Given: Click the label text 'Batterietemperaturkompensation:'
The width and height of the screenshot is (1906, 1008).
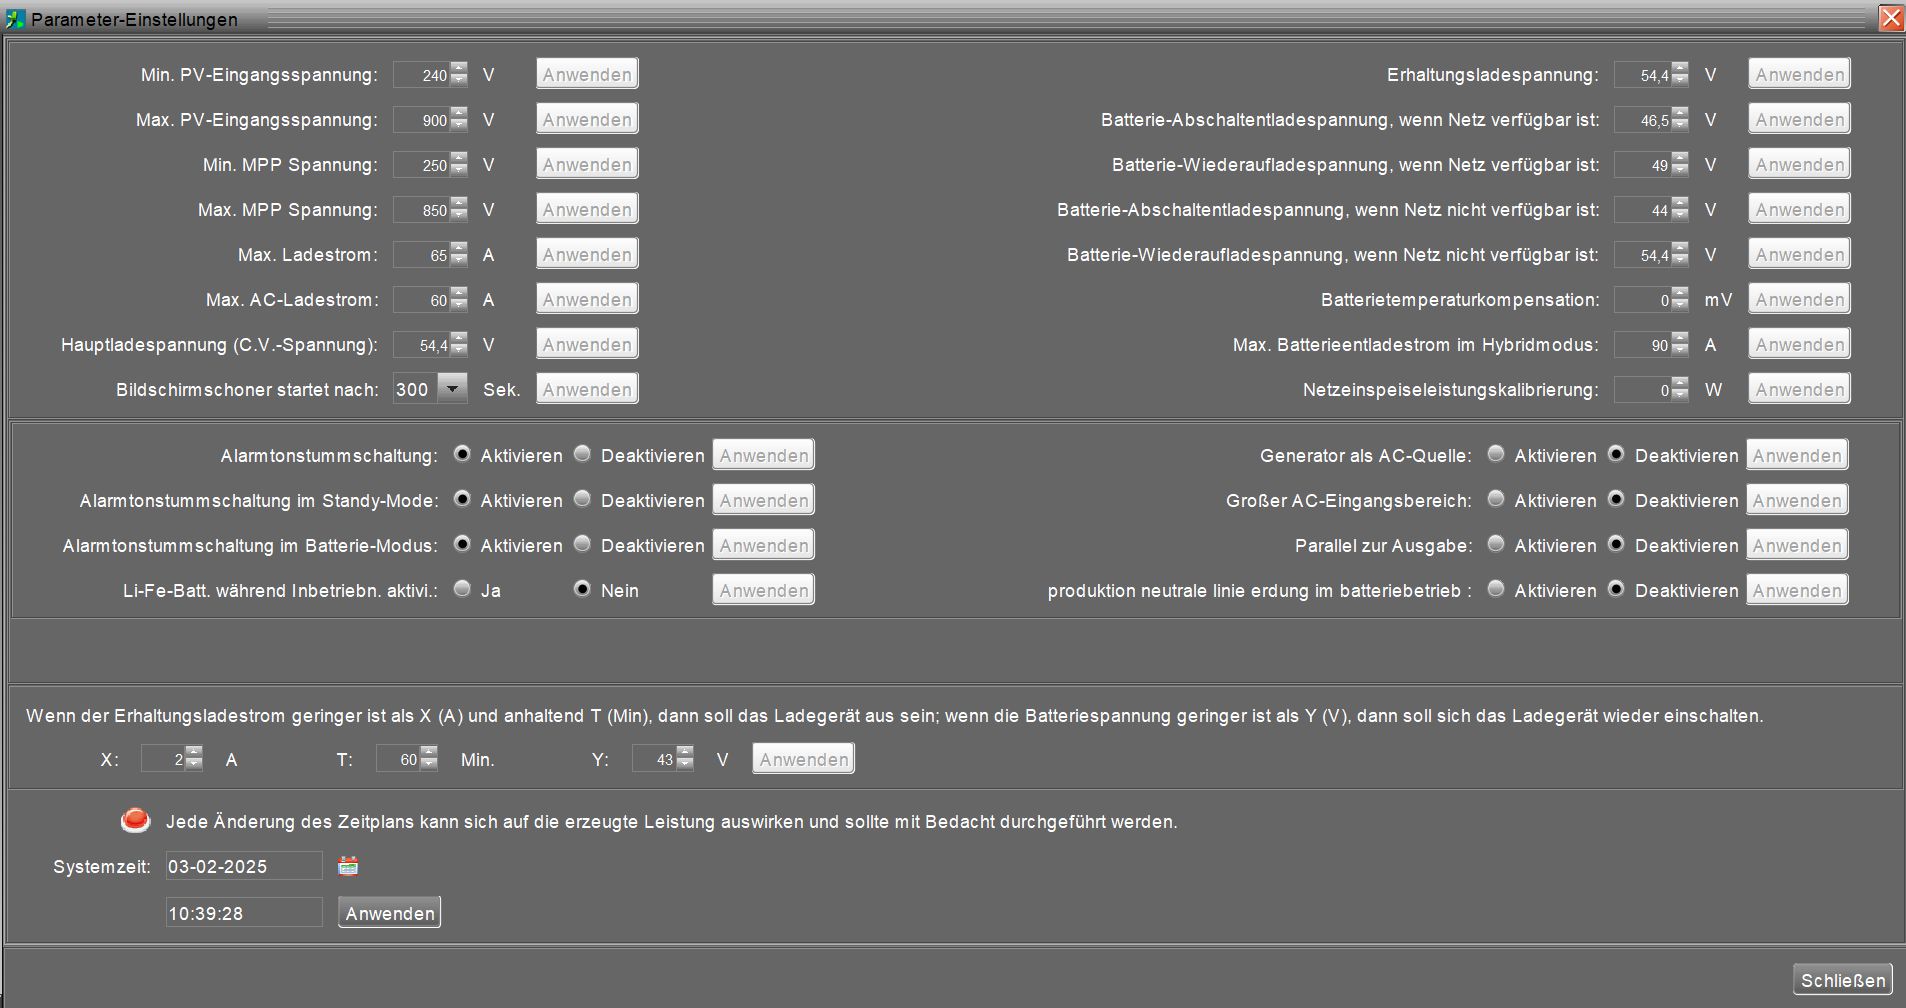Looking at the screenshot, I should click(x=1460, y=300).
